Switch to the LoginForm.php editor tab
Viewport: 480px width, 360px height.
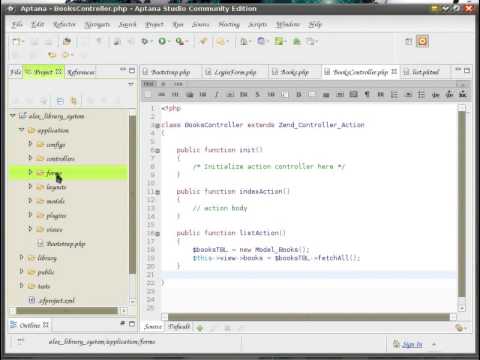click(235, 72)
